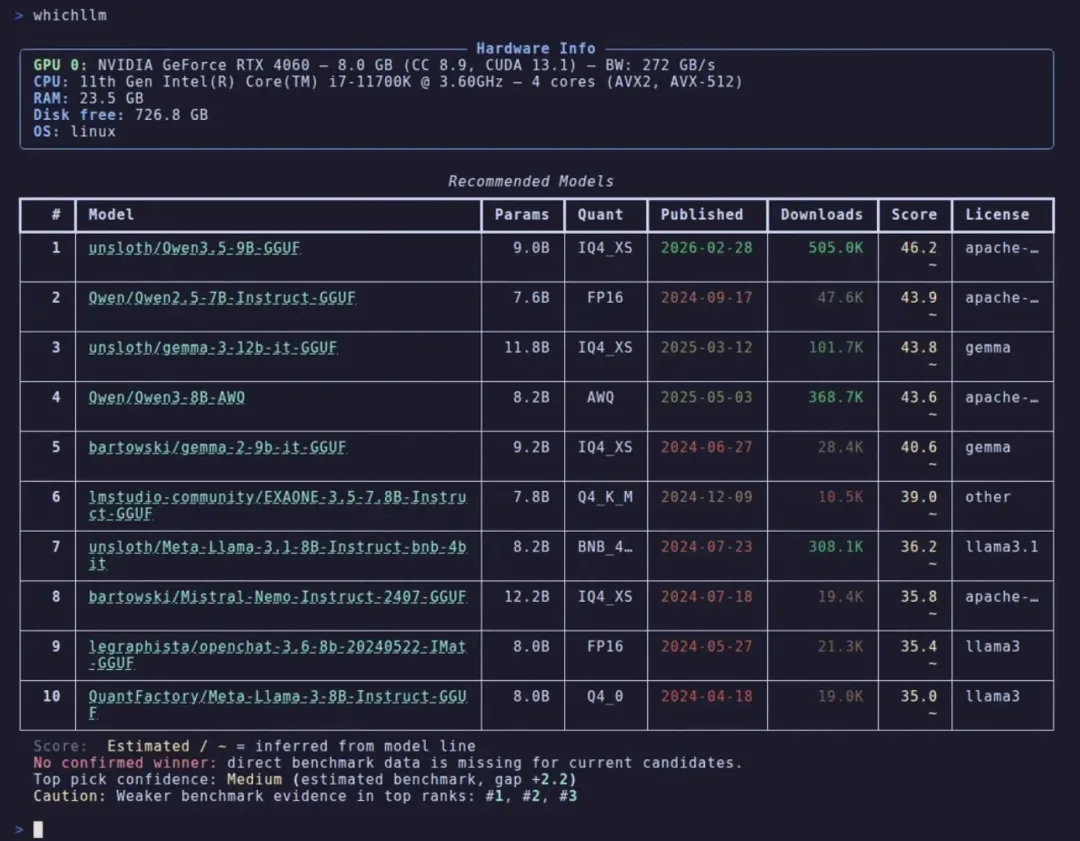Follow the bartowski Mistral-Nemo-Instruct-2407 link
1080x841 pixels.
(277, 597)
